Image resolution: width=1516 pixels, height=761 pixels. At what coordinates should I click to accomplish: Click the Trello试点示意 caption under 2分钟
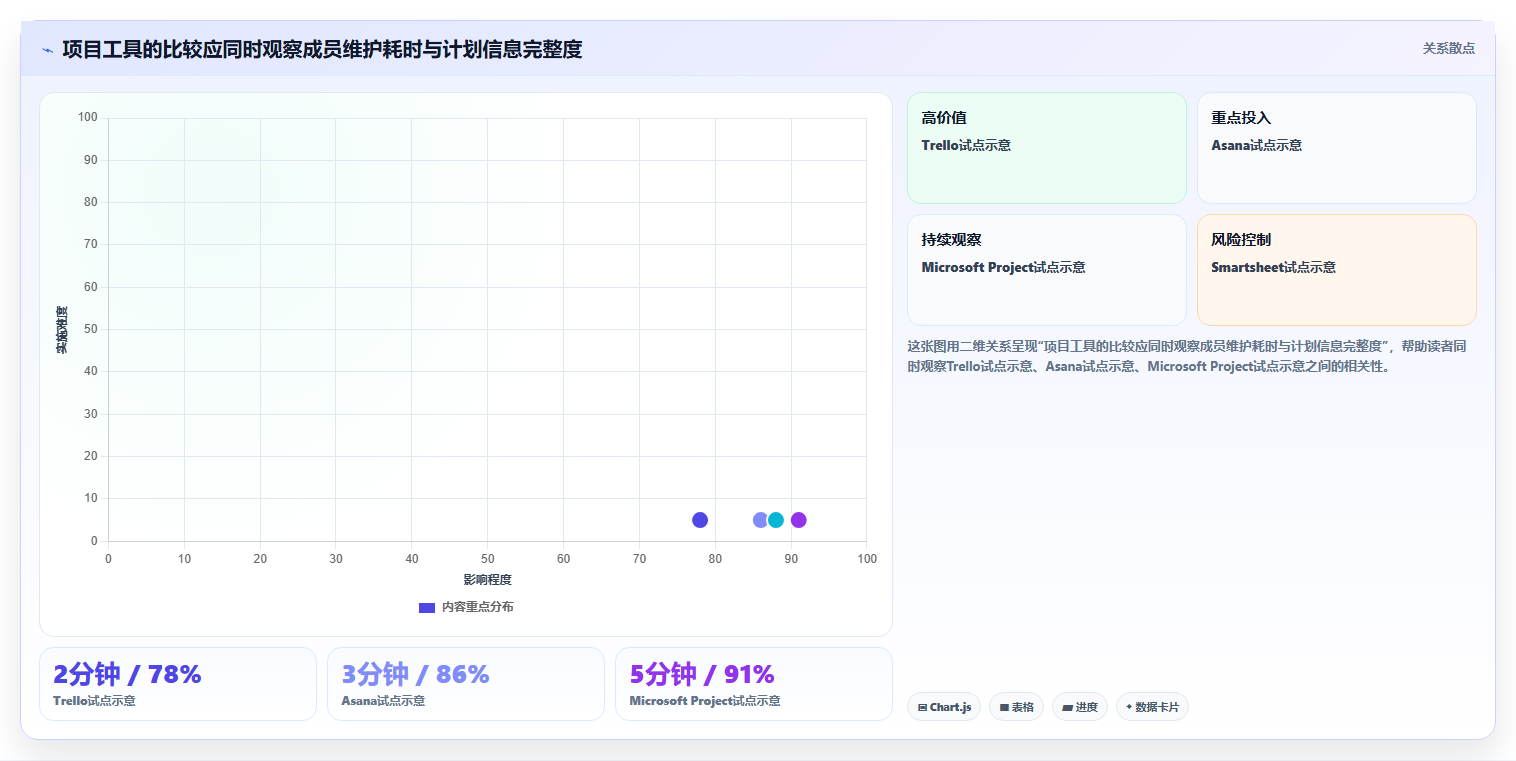(x=94, y=701)
